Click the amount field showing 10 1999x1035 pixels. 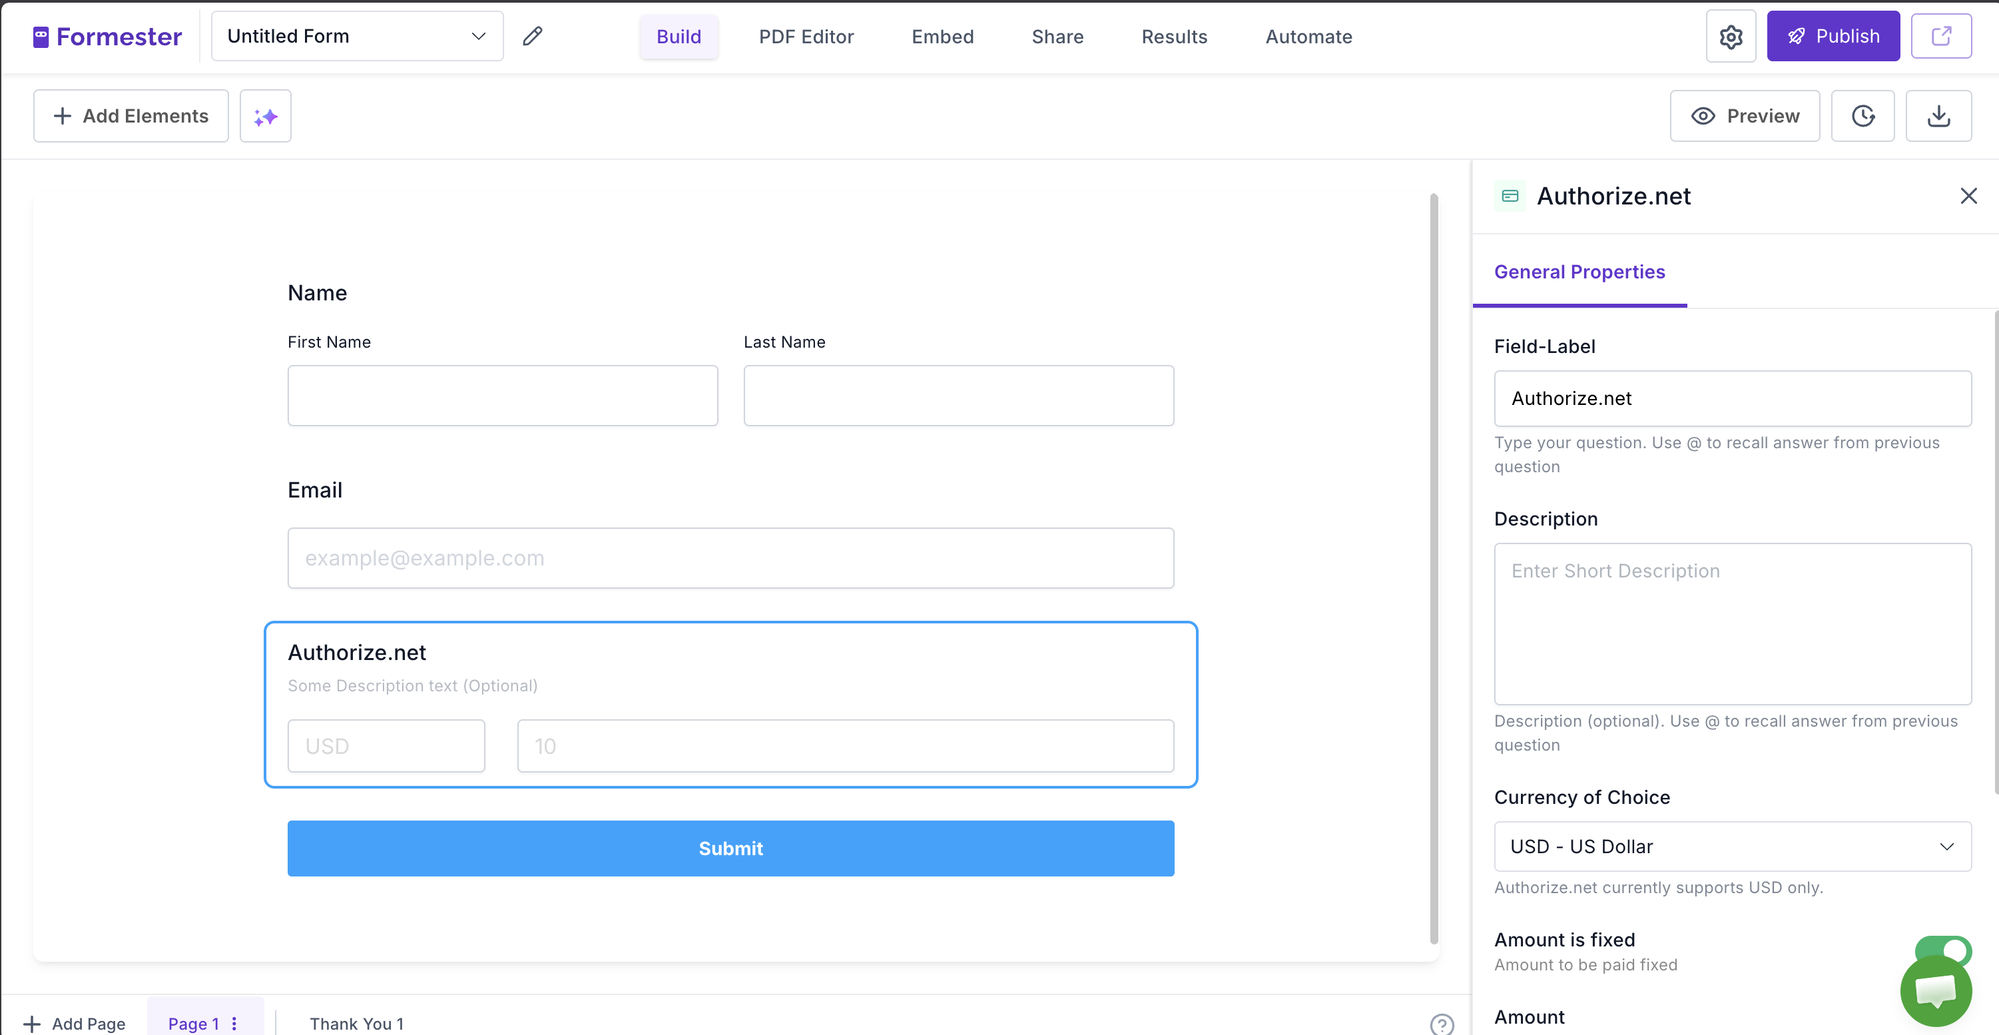[845, 746]
